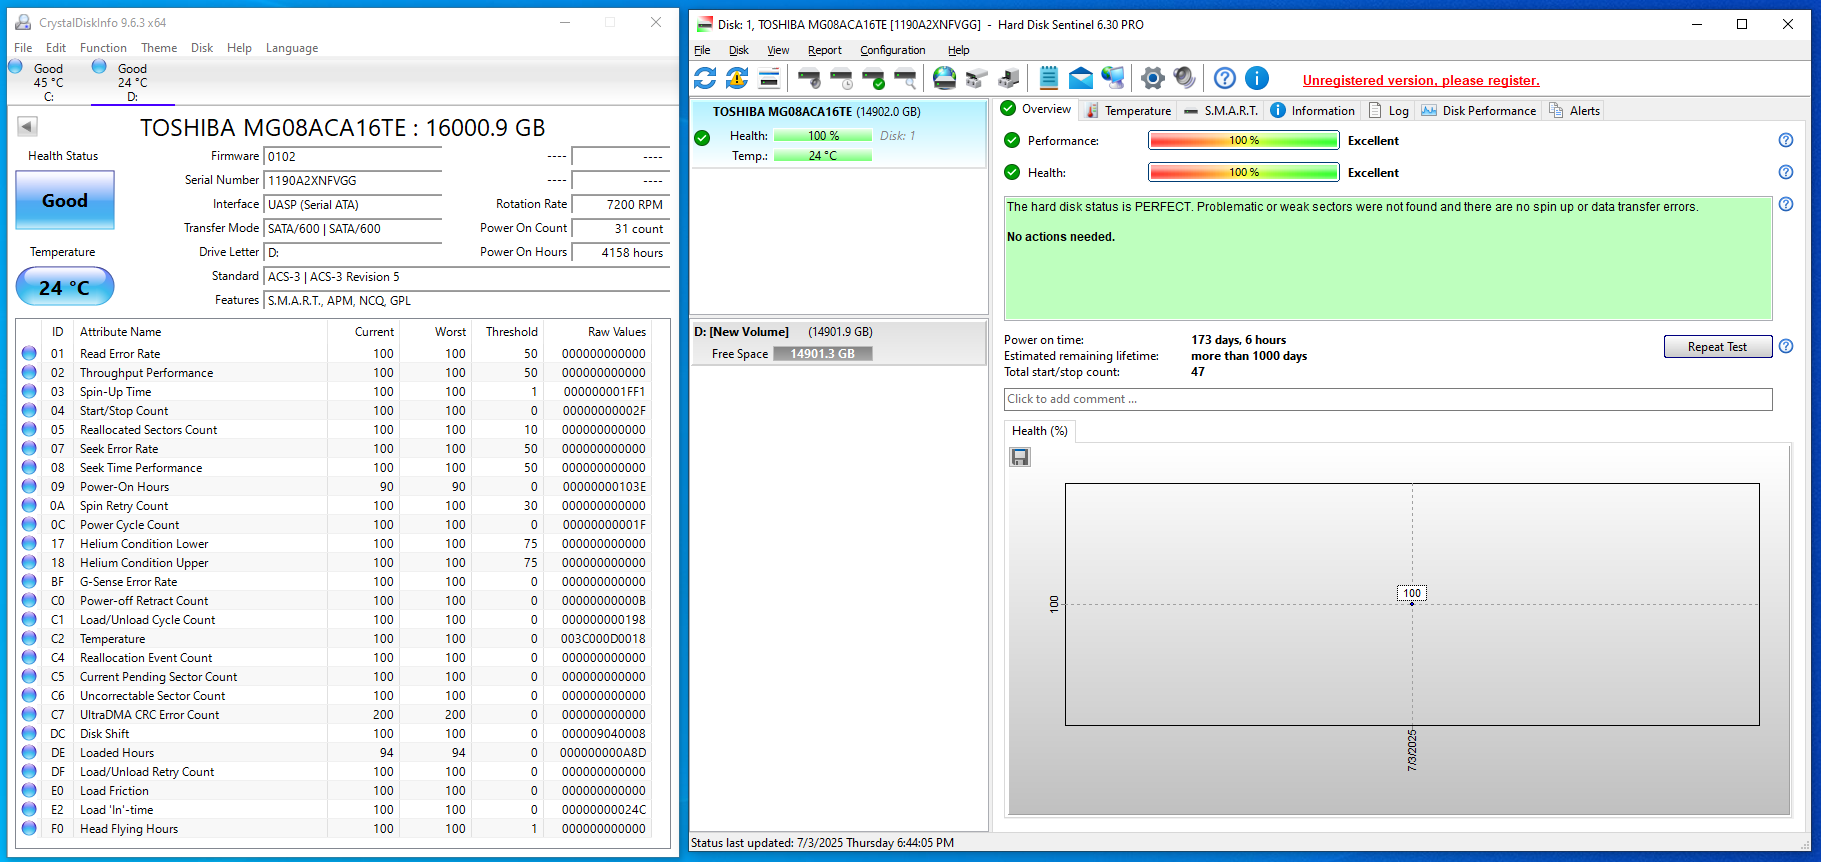Switch to the S.M.A.R.T. tab
The height and width of the screenshot is (862, 1821).
point(1220,110)
